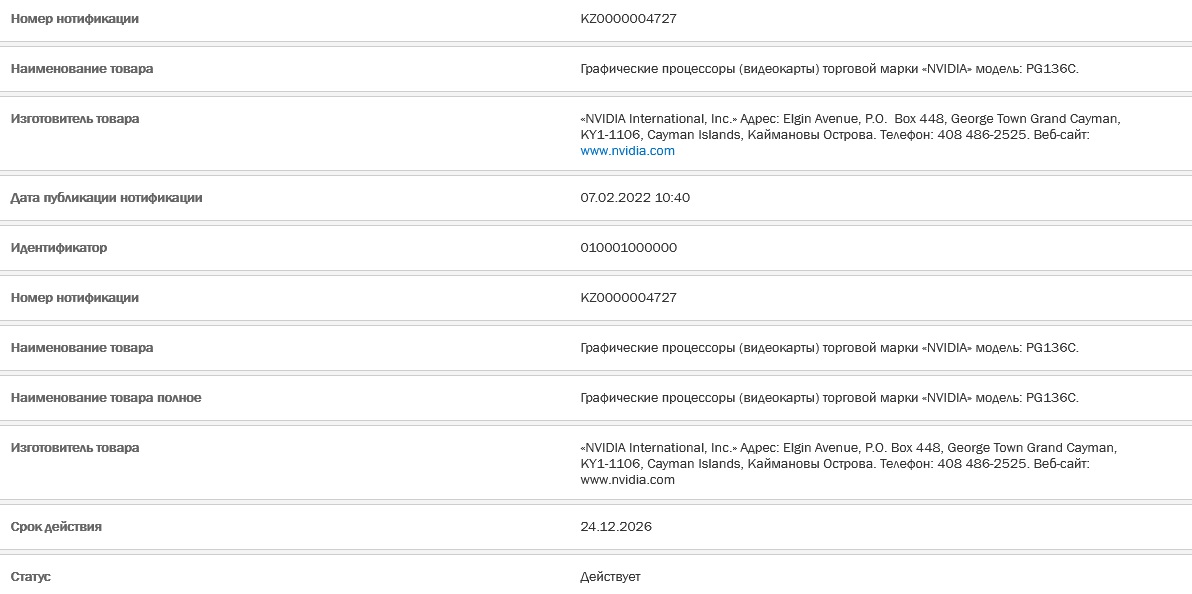The height and width of the screenshot is (594, 1192).
Task: Click the Наименование товара полное label
Action: point(106,398)
